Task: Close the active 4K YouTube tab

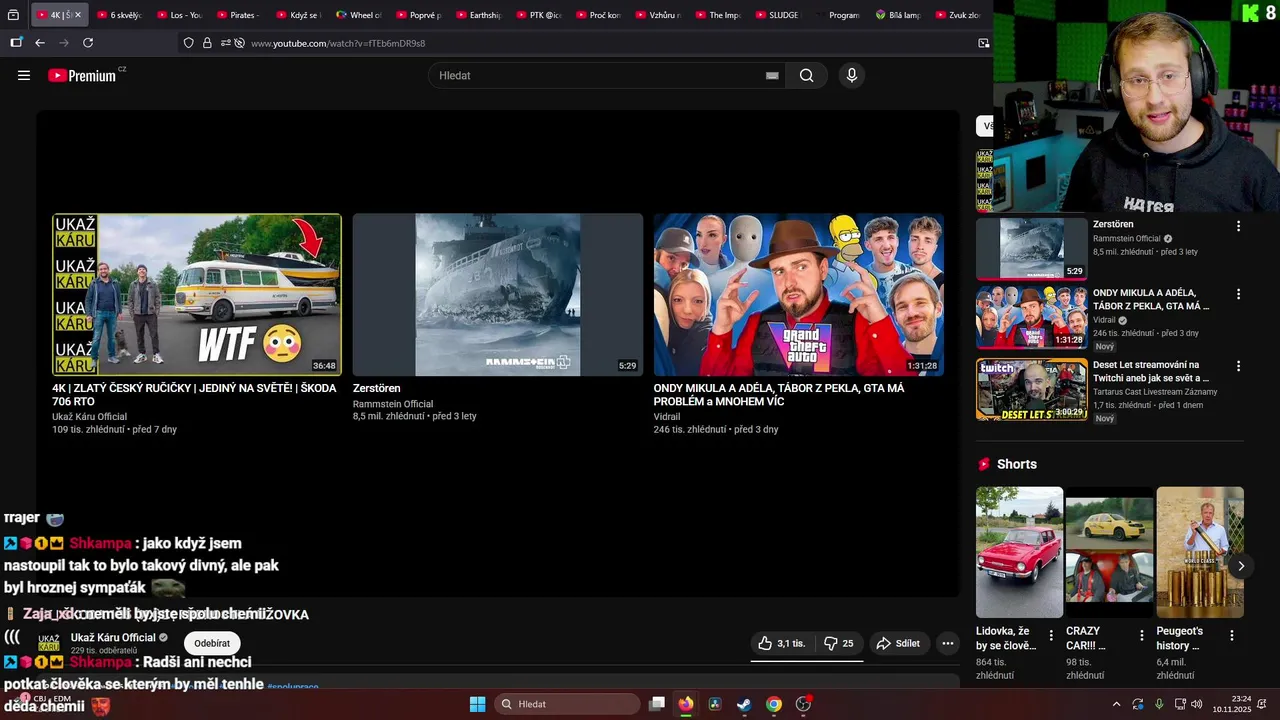Action: click(78, 15)
